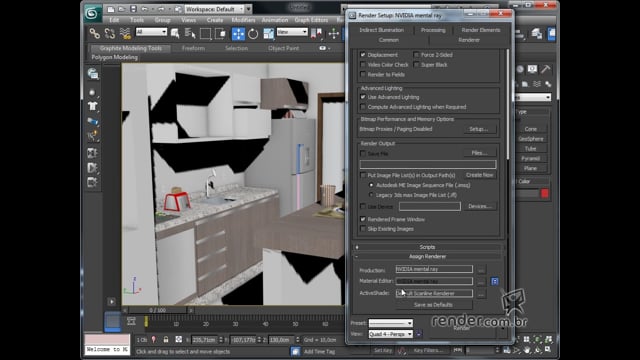Click the Select by Name icon
Image resolution: width=640 pixels, height=360 pixels.
click(190, 33)
